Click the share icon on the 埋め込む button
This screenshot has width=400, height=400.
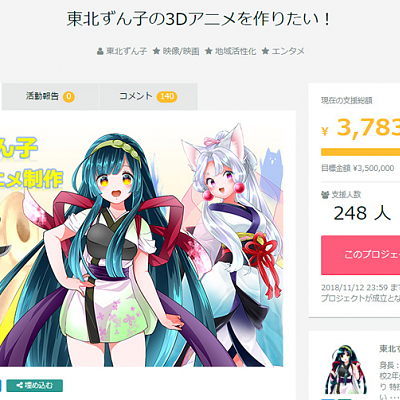[x=20, y=386]
